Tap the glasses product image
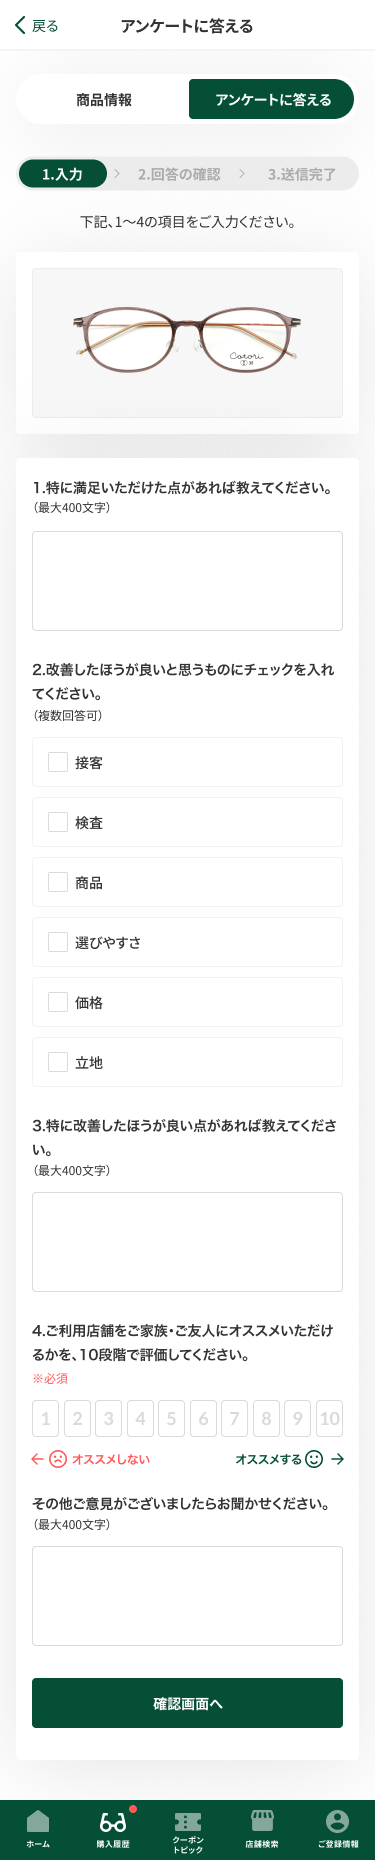Viewport: 375px width, 1860px height. coord(187,343)
